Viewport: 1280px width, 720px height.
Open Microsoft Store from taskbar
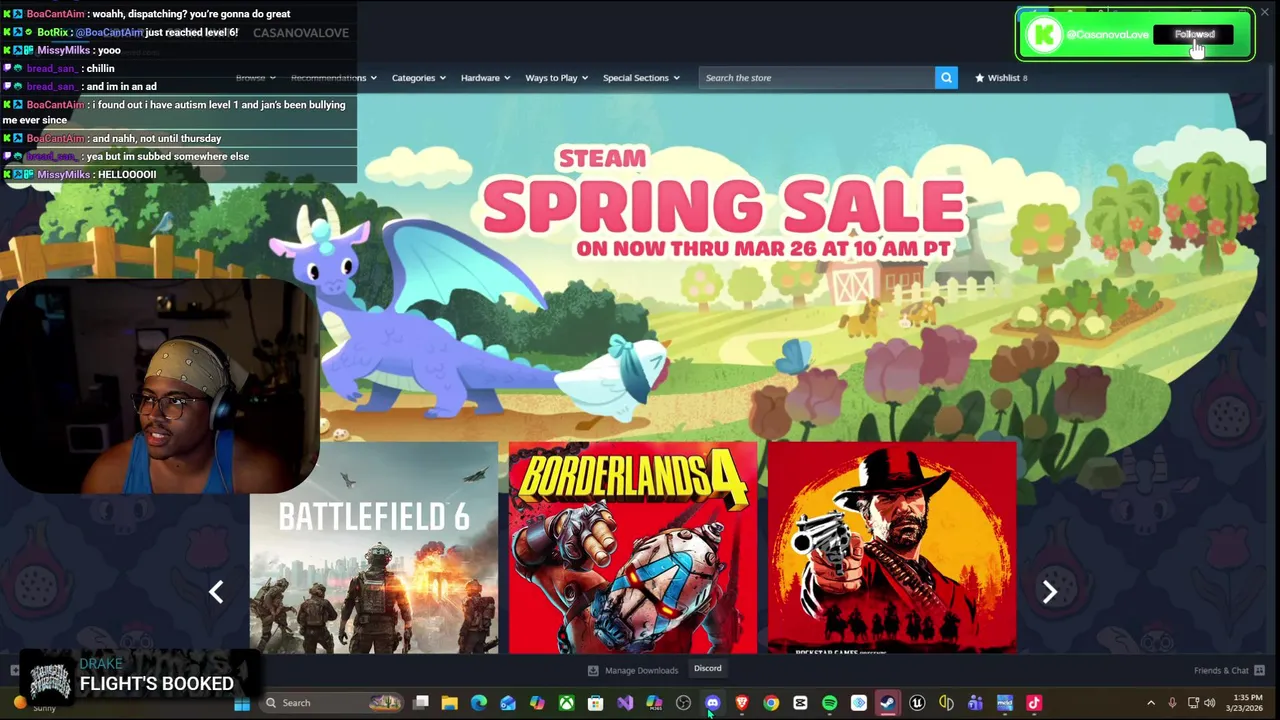595,703
